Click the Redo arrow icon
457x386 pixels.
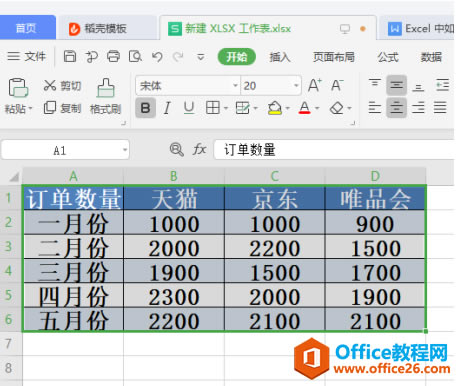178,57
